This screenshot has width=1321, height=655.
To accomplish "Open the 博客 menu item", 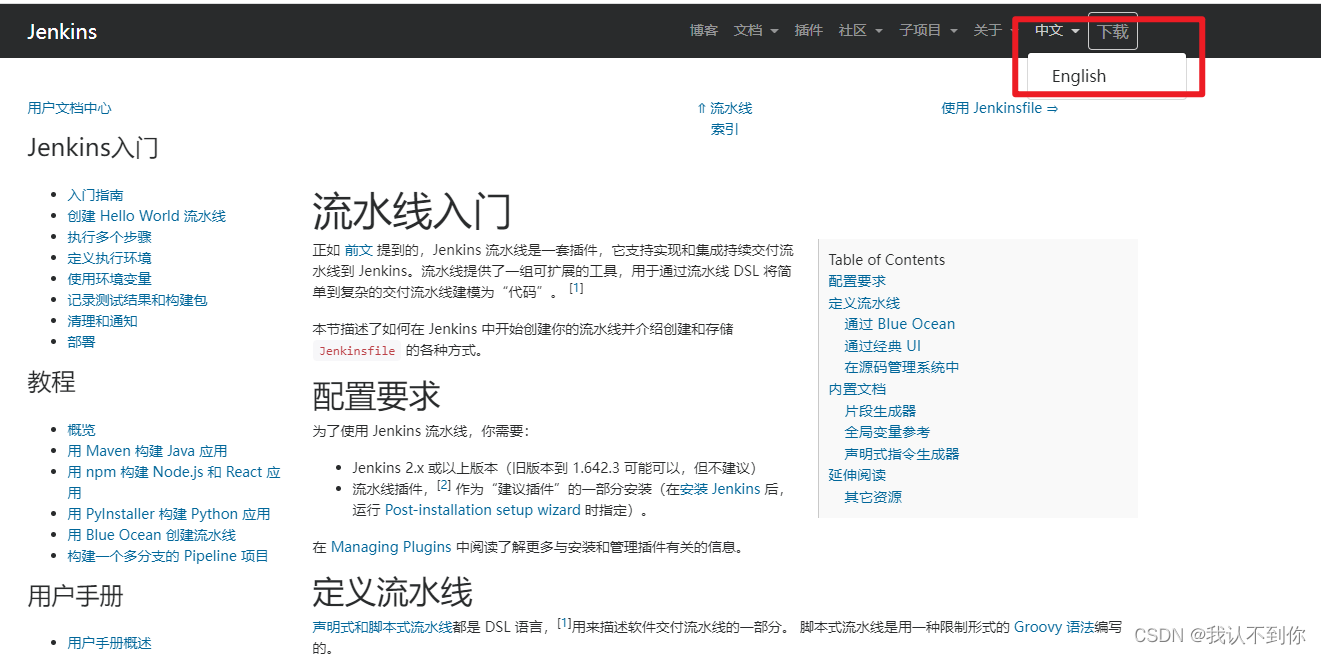I will (x=704, y=30).
